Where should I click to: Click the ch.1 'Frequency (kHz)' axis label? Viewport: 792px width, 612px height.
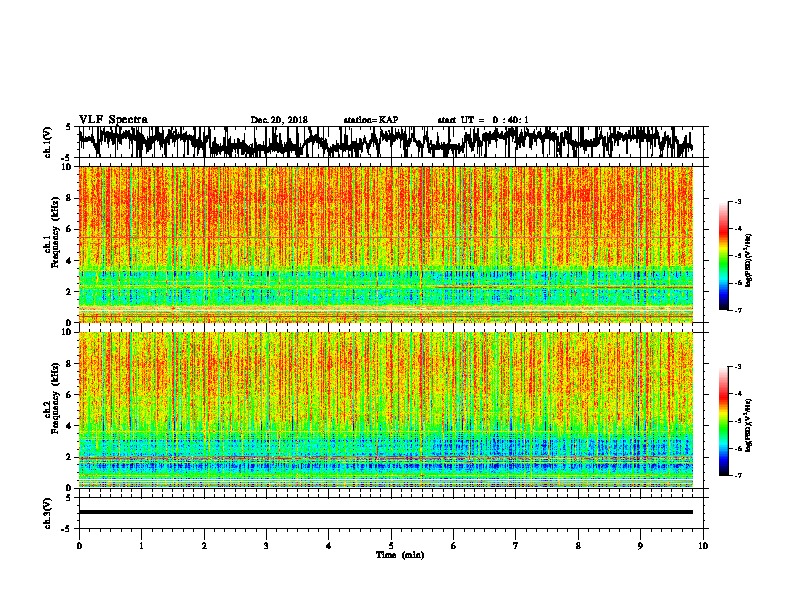55,232
